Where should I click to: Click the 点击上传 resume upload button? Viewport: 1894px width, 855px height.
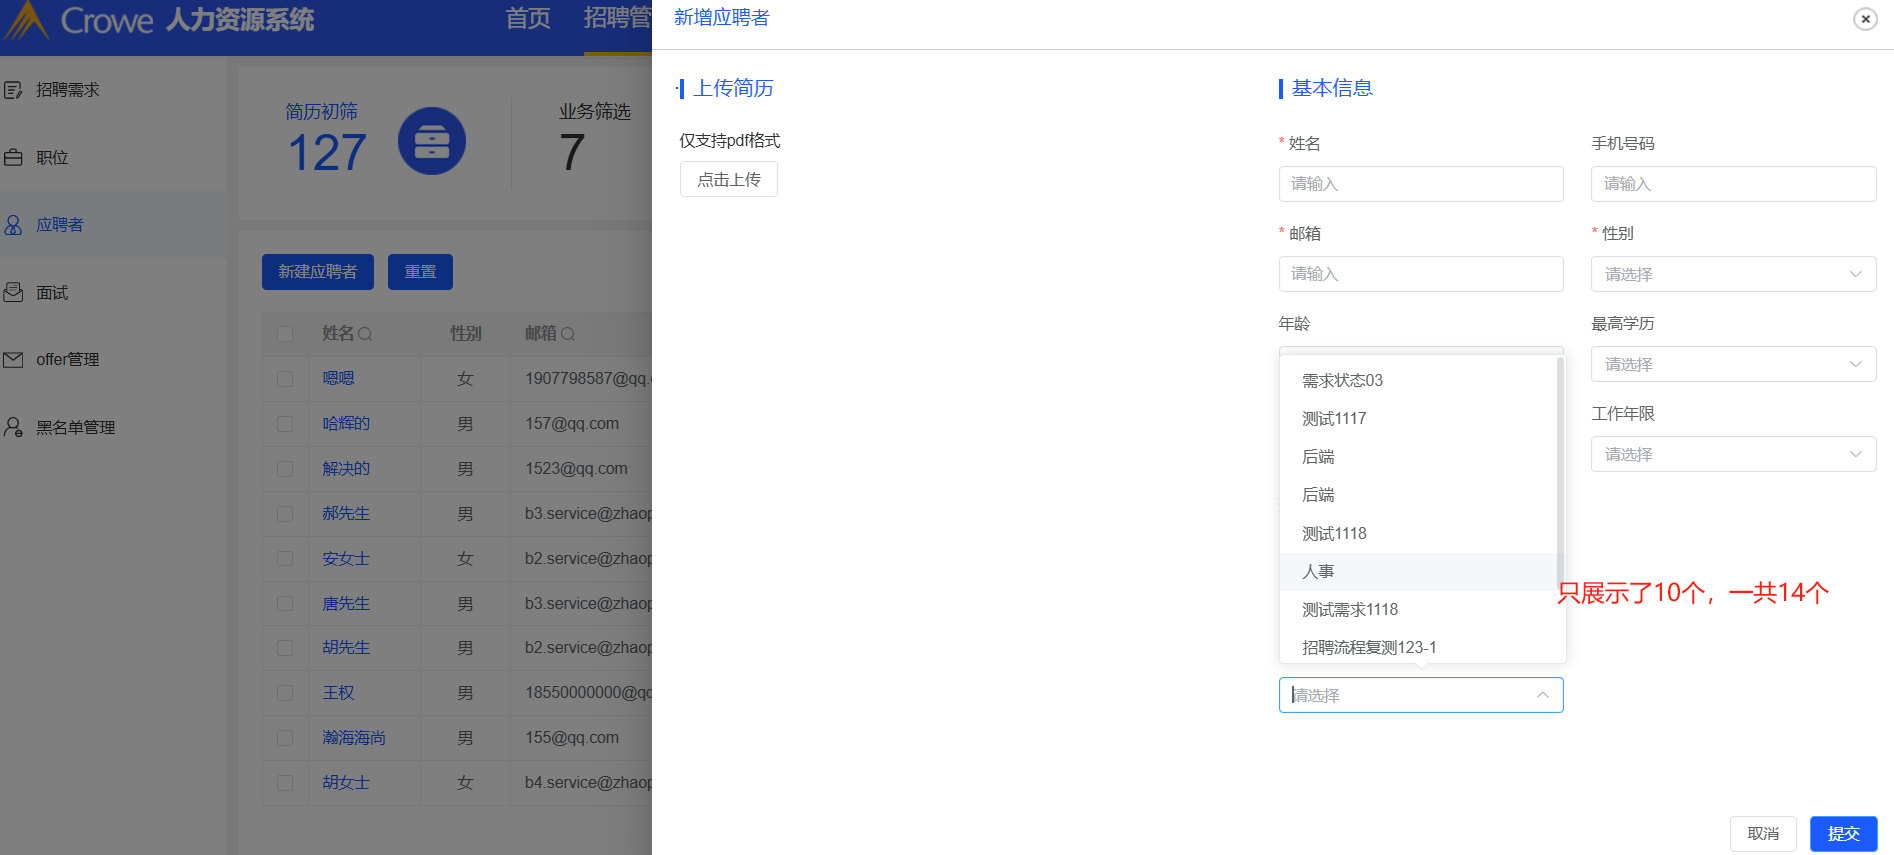click(x=729, y=180)
